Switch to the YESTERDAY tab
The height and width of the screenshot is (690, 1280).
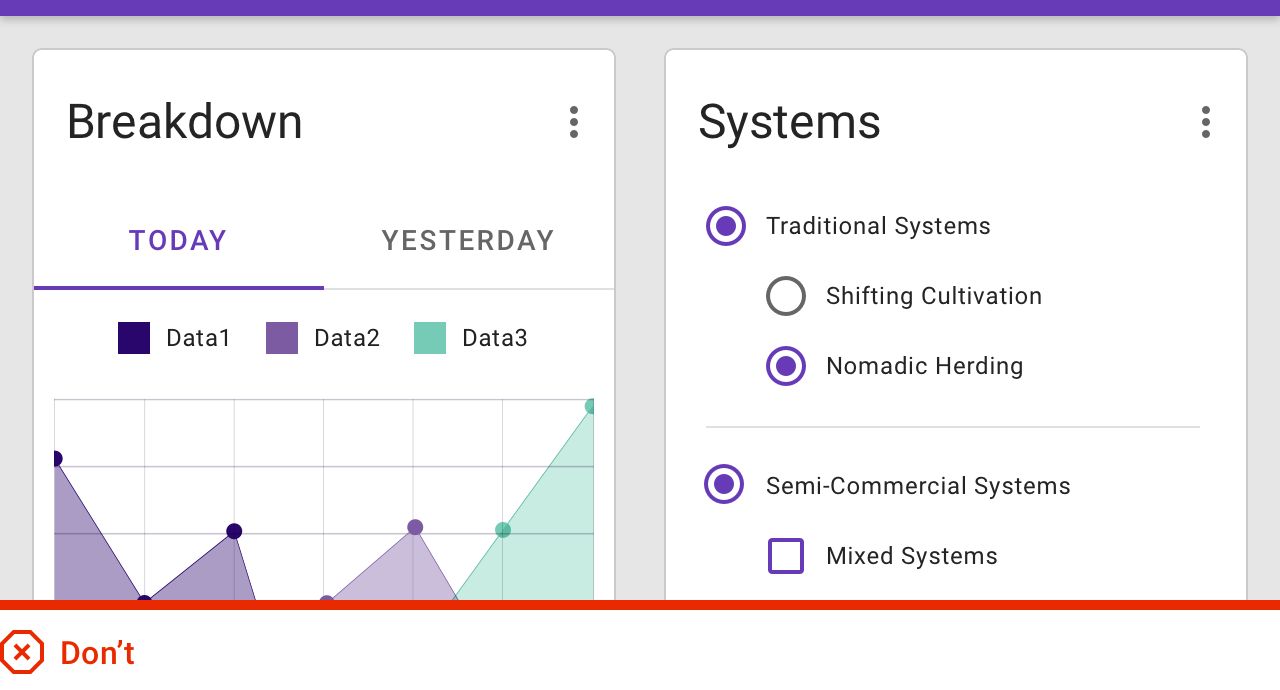(x=468, y=241)
